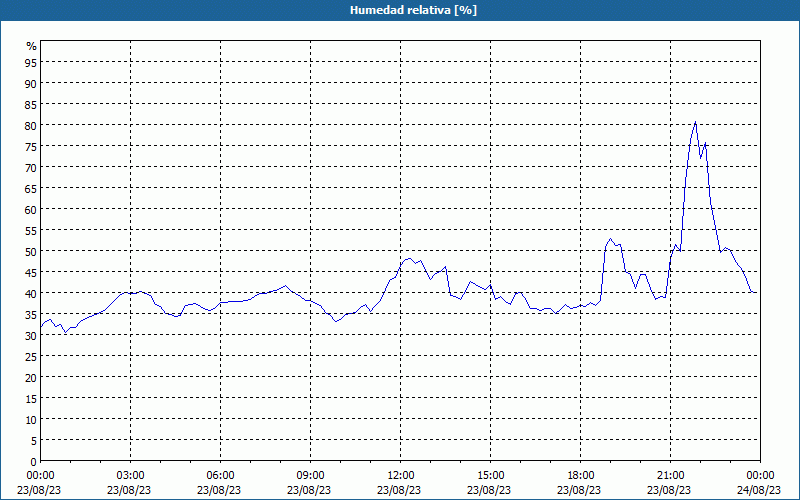The image size is (800, 500).
Task: Select the 10 y-axis tick label
Action: click(x=31, y=419)
